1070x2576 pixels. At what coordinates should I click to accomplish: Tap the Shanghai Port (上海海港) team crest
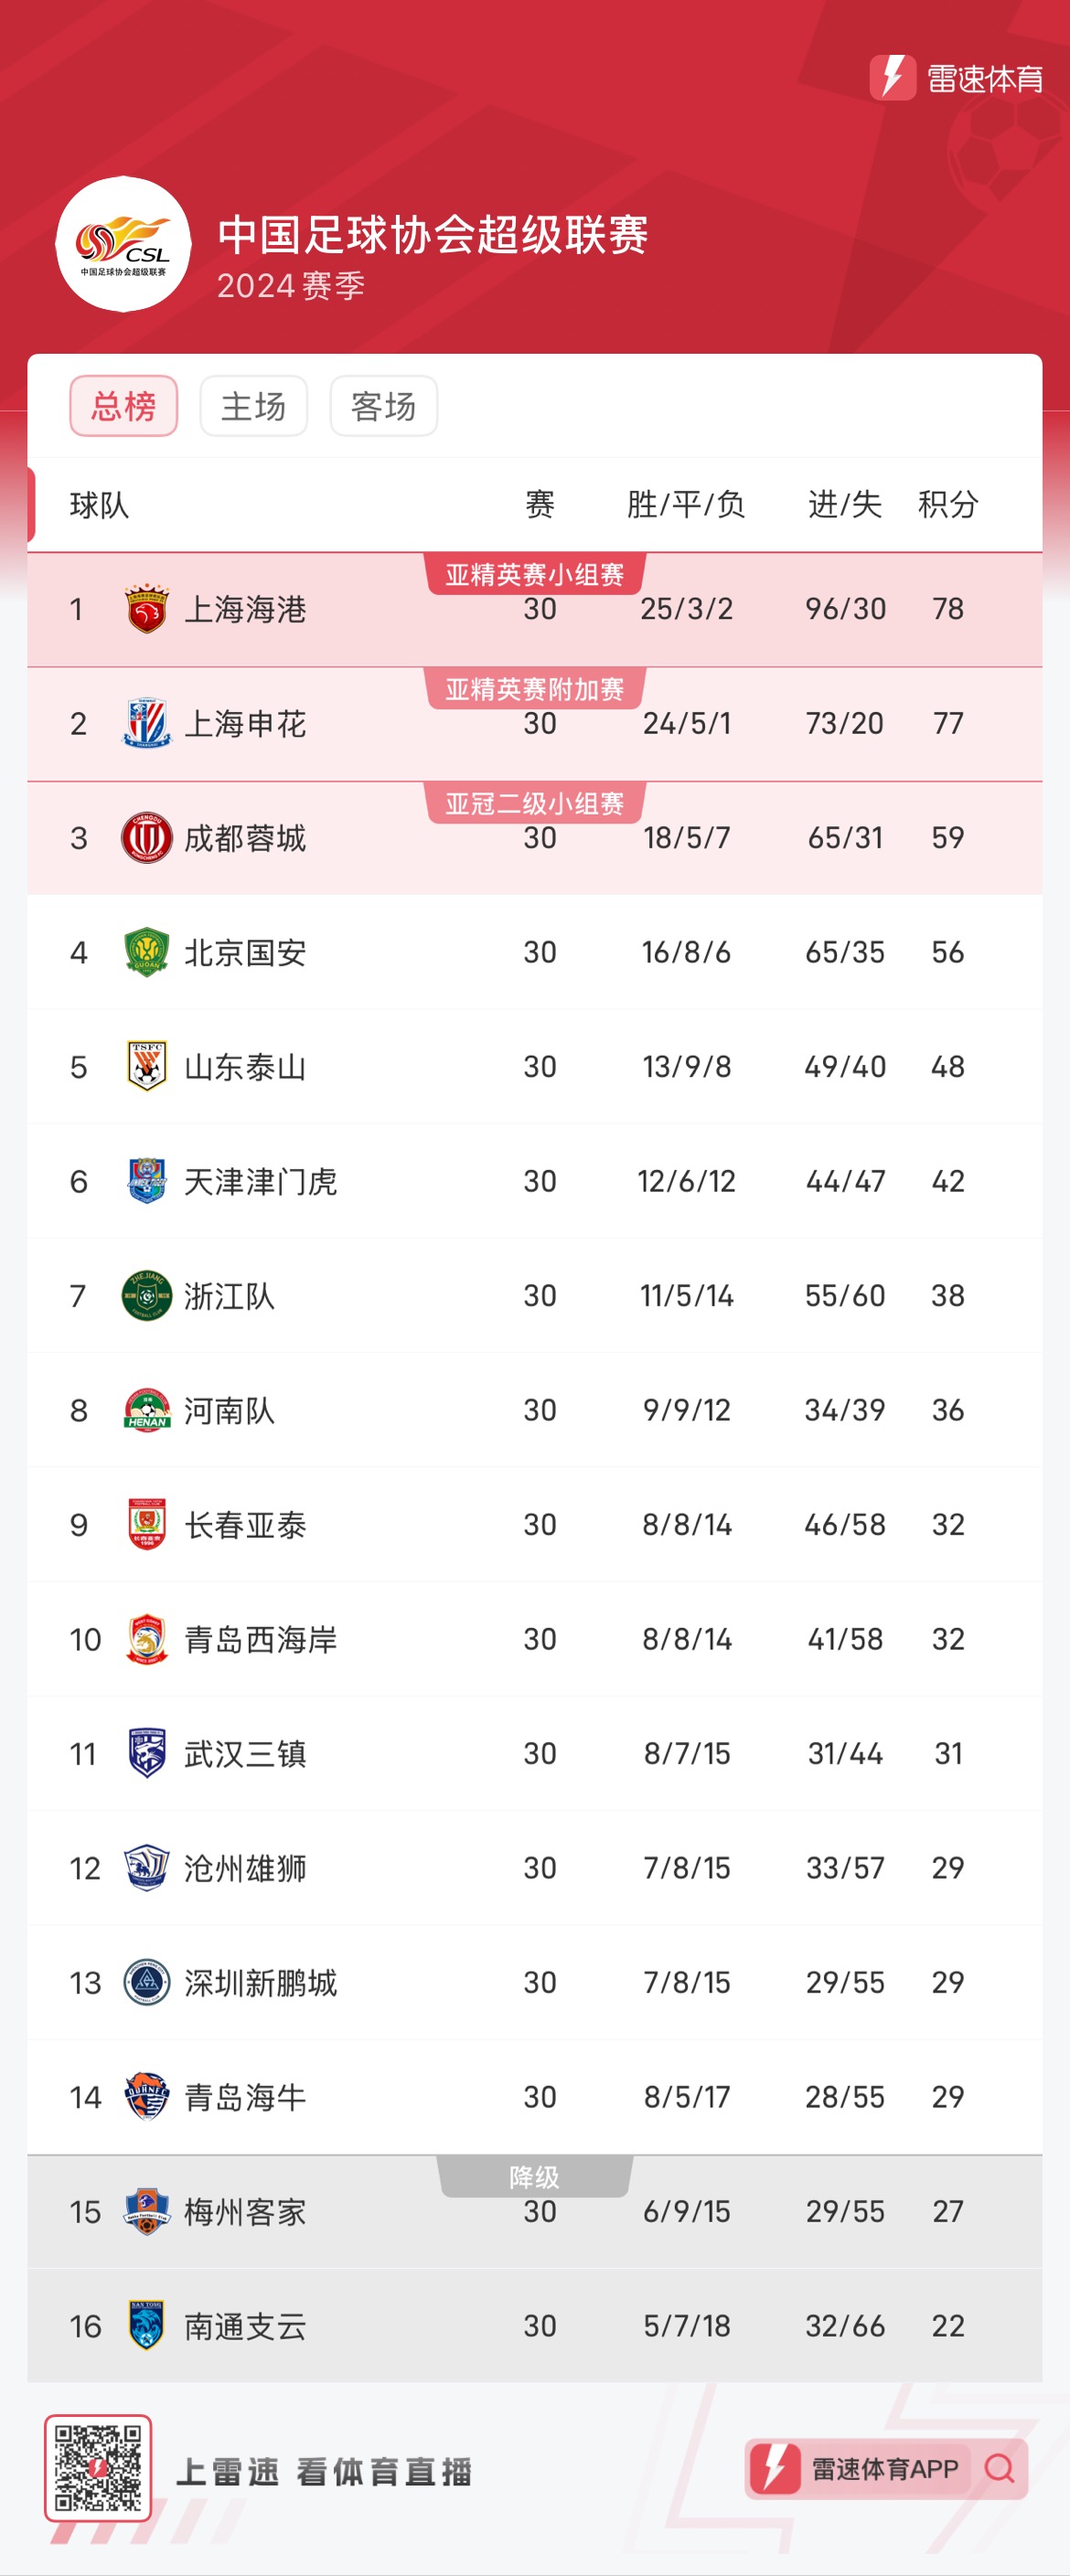(x=146, y=609)
